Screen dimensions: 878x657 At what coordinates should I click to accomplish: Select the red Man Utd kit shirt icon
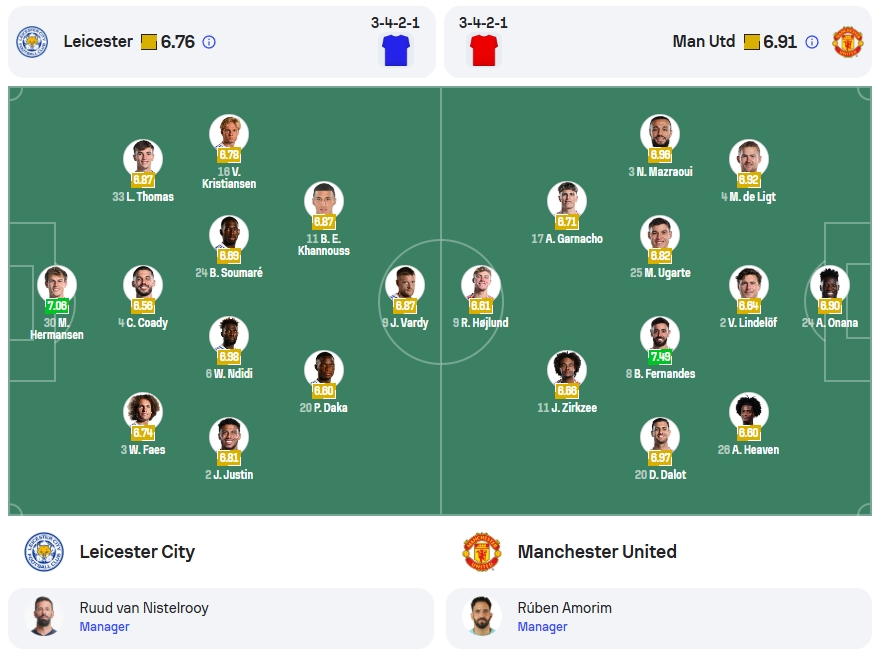coord(484,50)
